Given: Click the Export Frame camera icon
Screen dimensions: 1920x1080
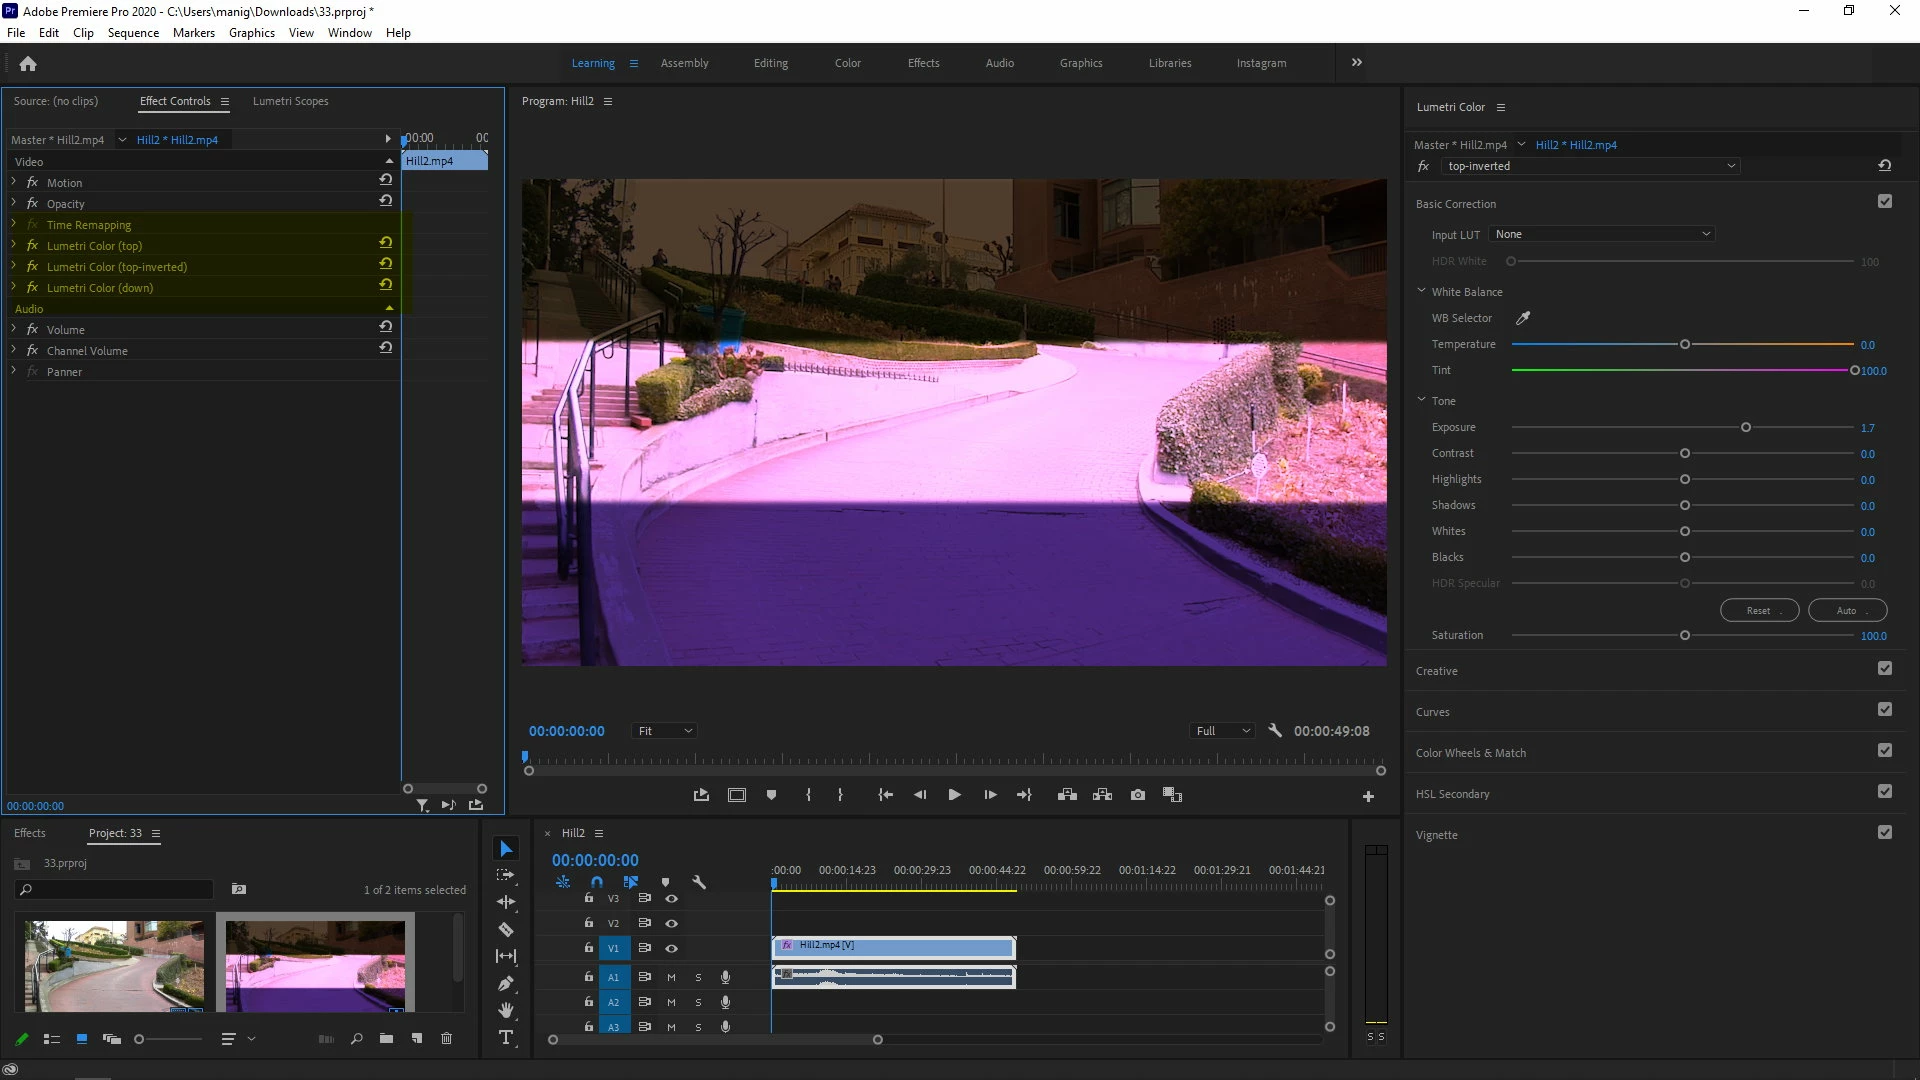Looking at the screenshot, I should 1138,795.
